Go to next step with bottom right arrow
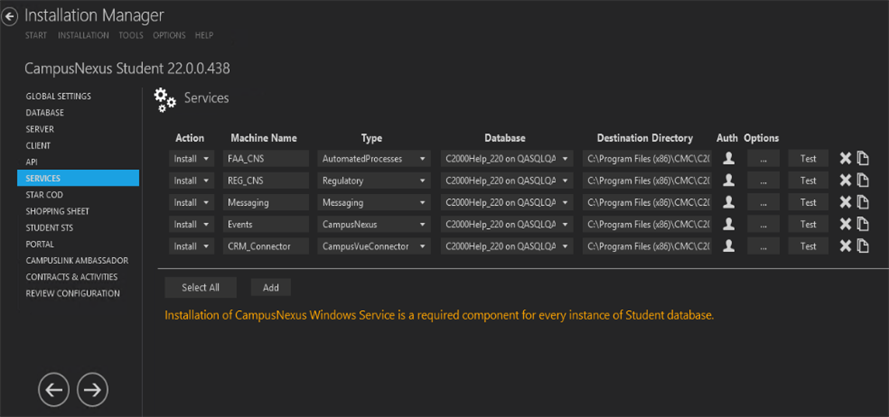The height and width of the screenshot is (417, 889). click(92, 390)
